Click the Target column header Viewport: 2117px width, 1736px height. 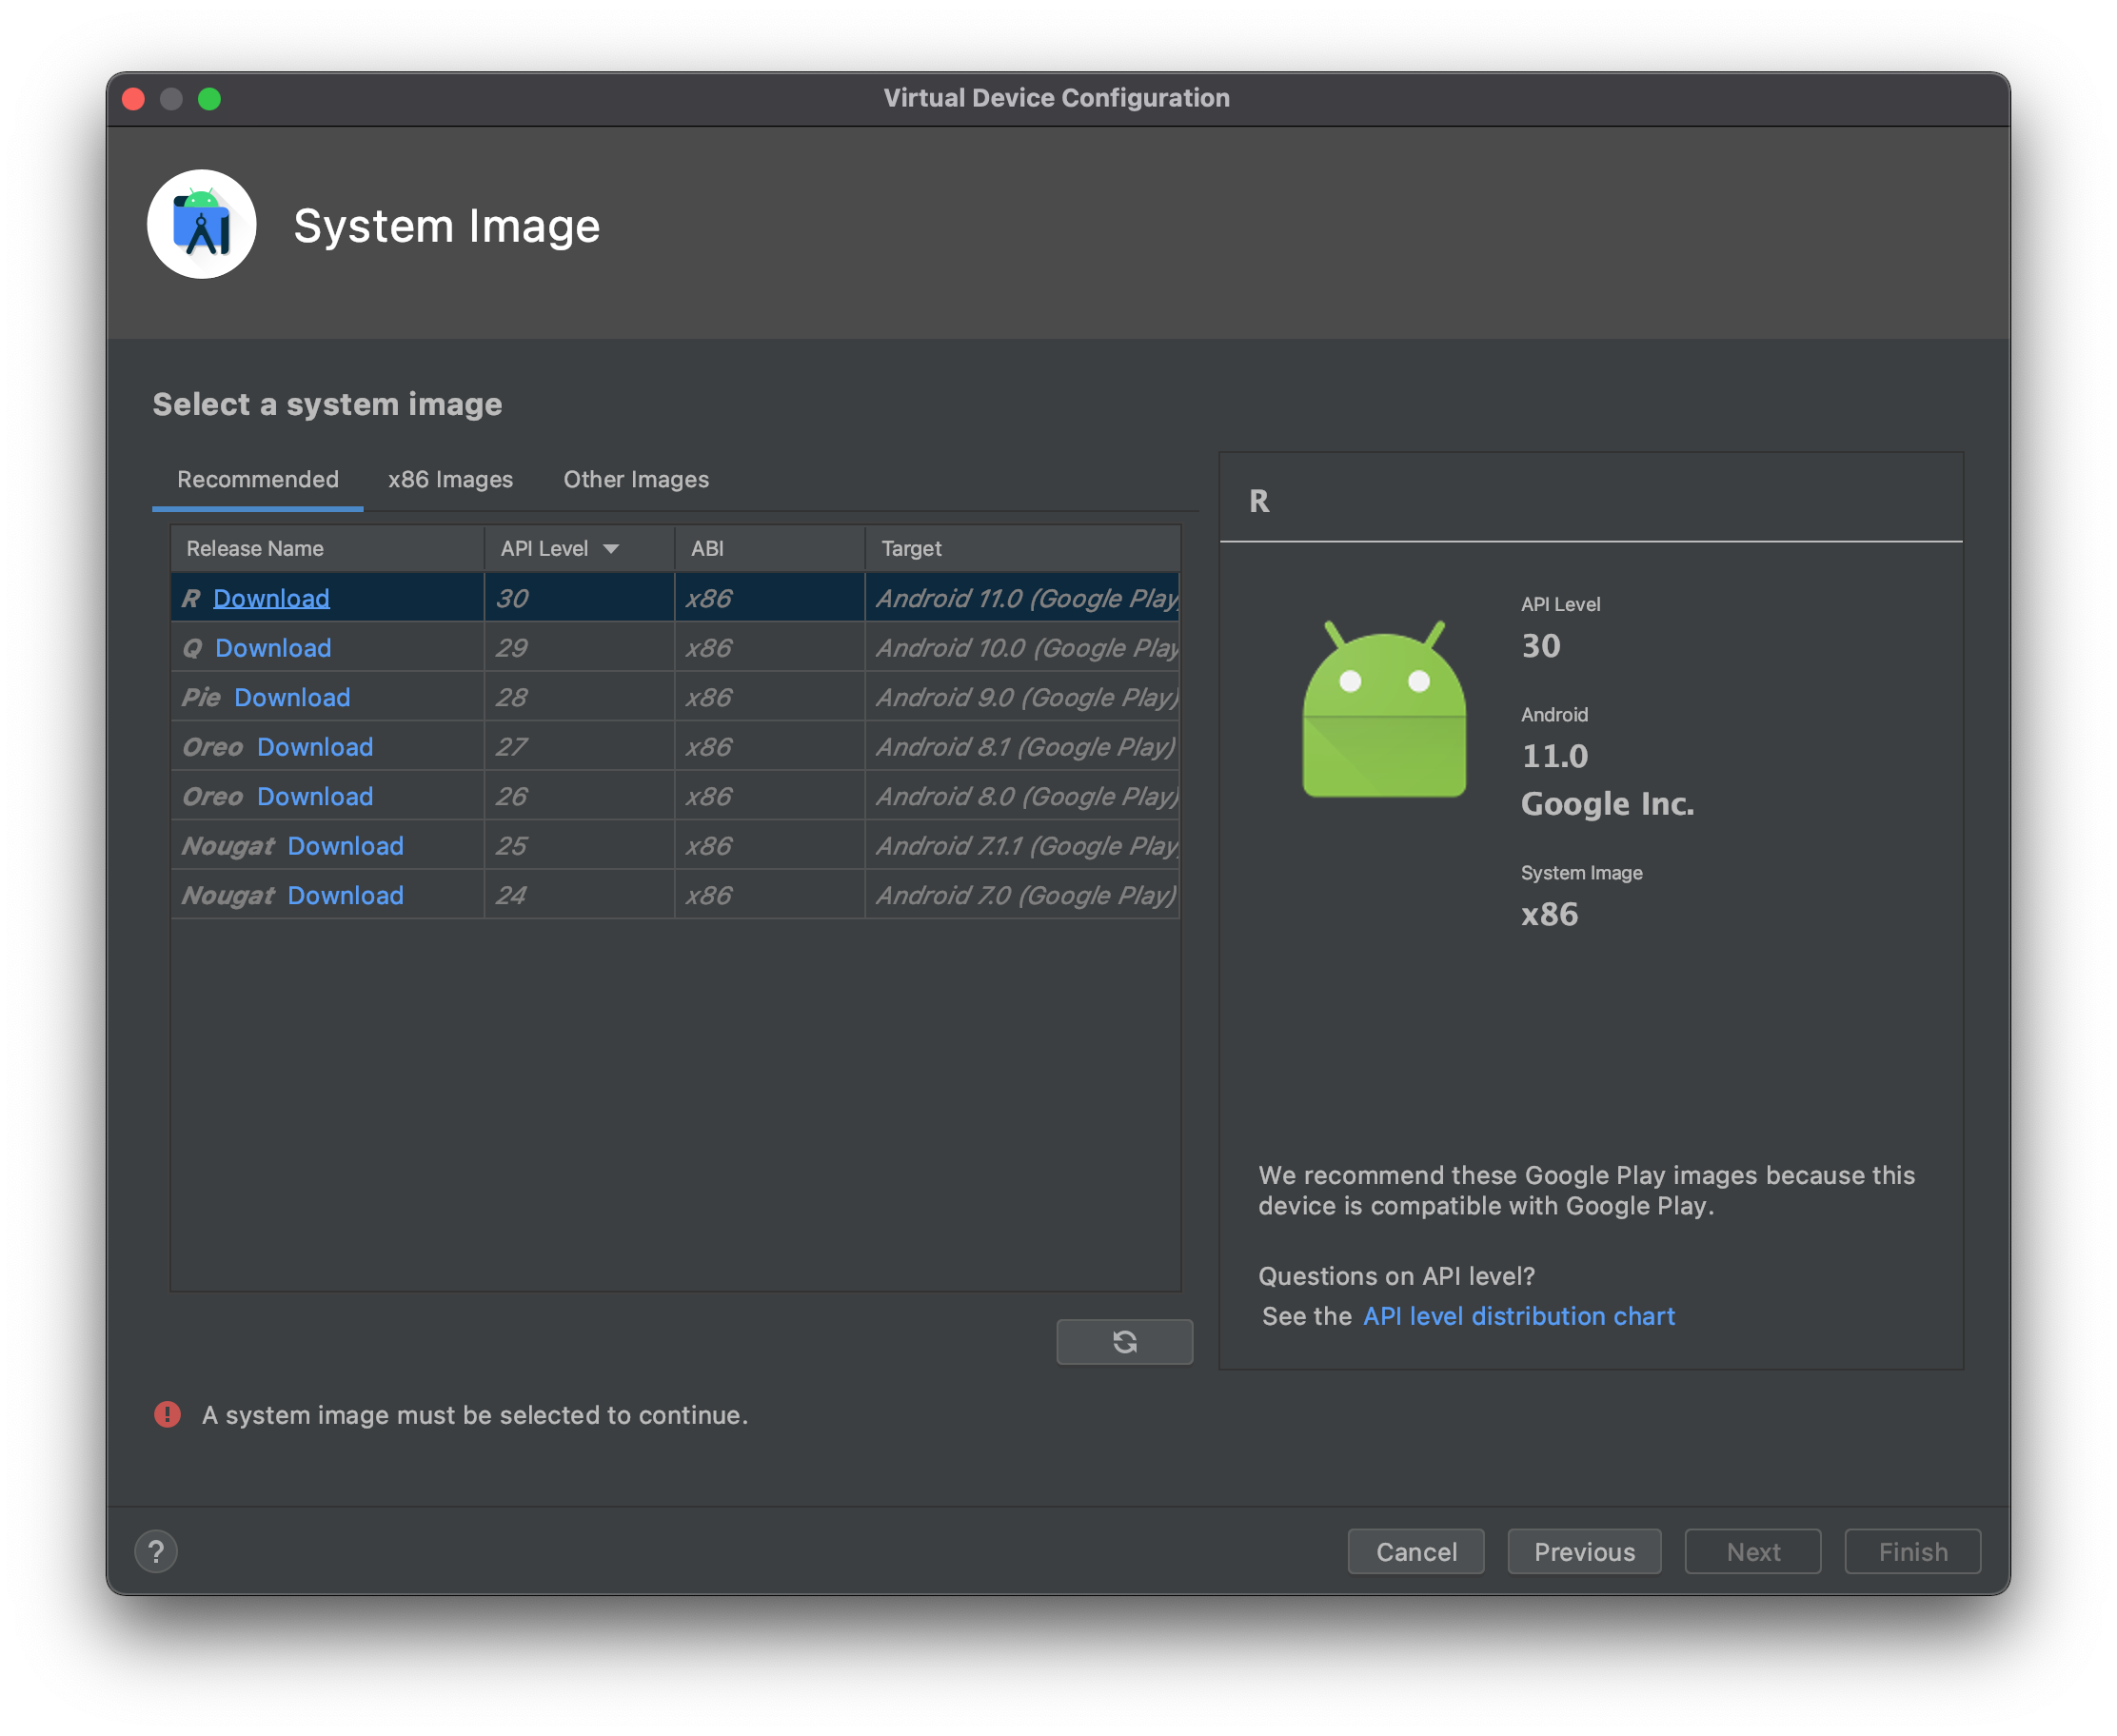(x=1022, y=548)
